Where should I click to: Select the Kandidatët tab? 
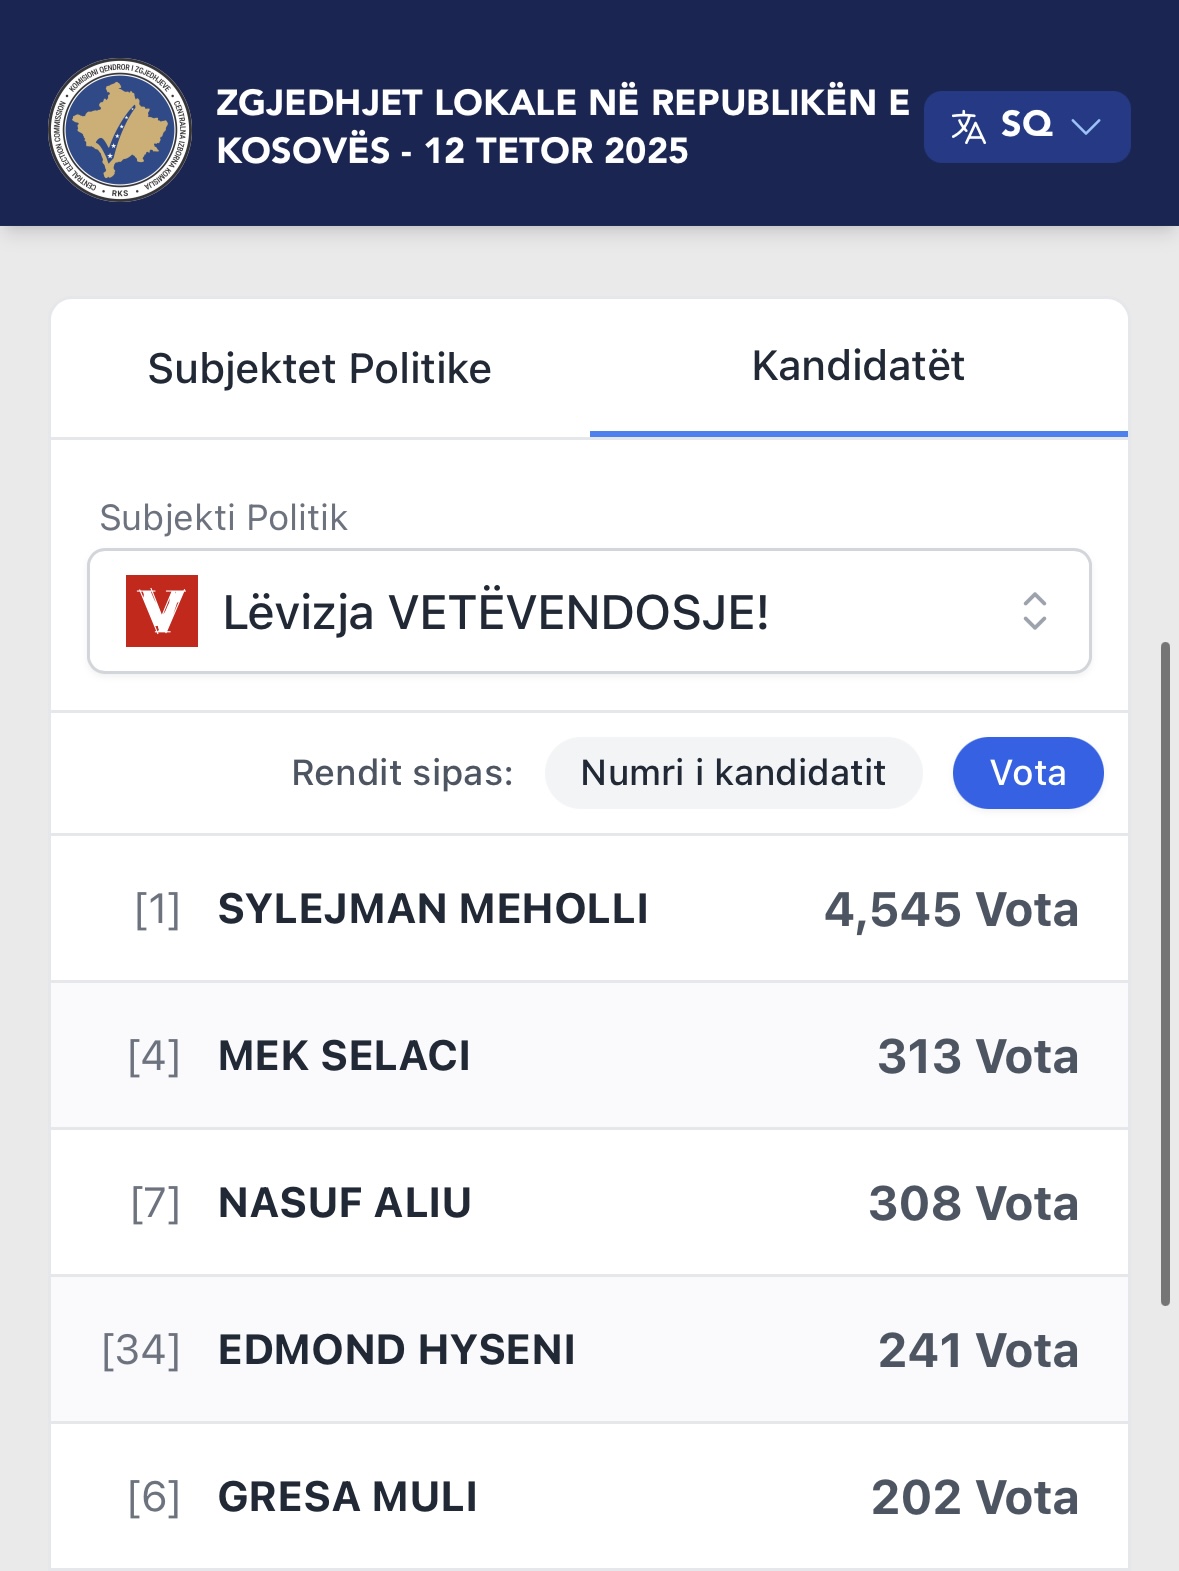click(x=858, y=367)
